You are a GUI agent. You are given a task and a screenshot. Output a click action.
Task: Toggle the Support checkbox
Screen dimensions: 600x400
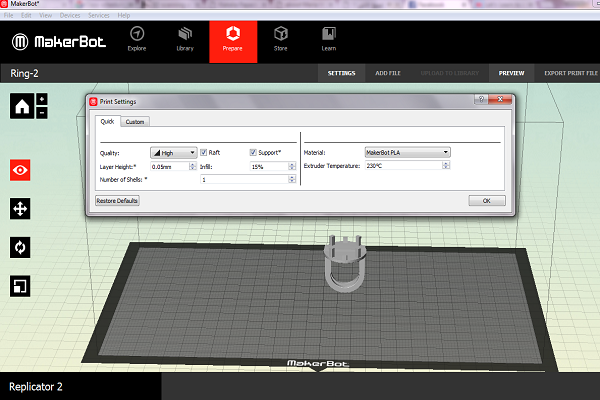click(x=253, y=152)
